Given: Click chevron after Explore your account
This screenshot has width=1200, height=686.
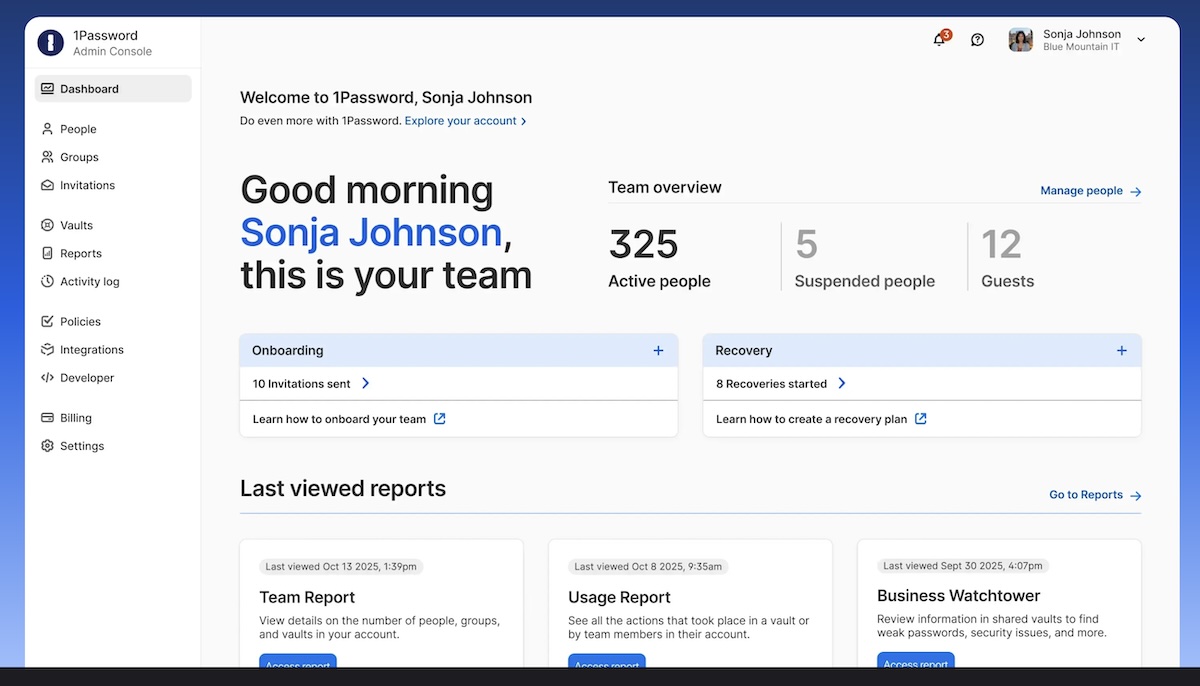Looking at the screenshot, I should 524,121.
